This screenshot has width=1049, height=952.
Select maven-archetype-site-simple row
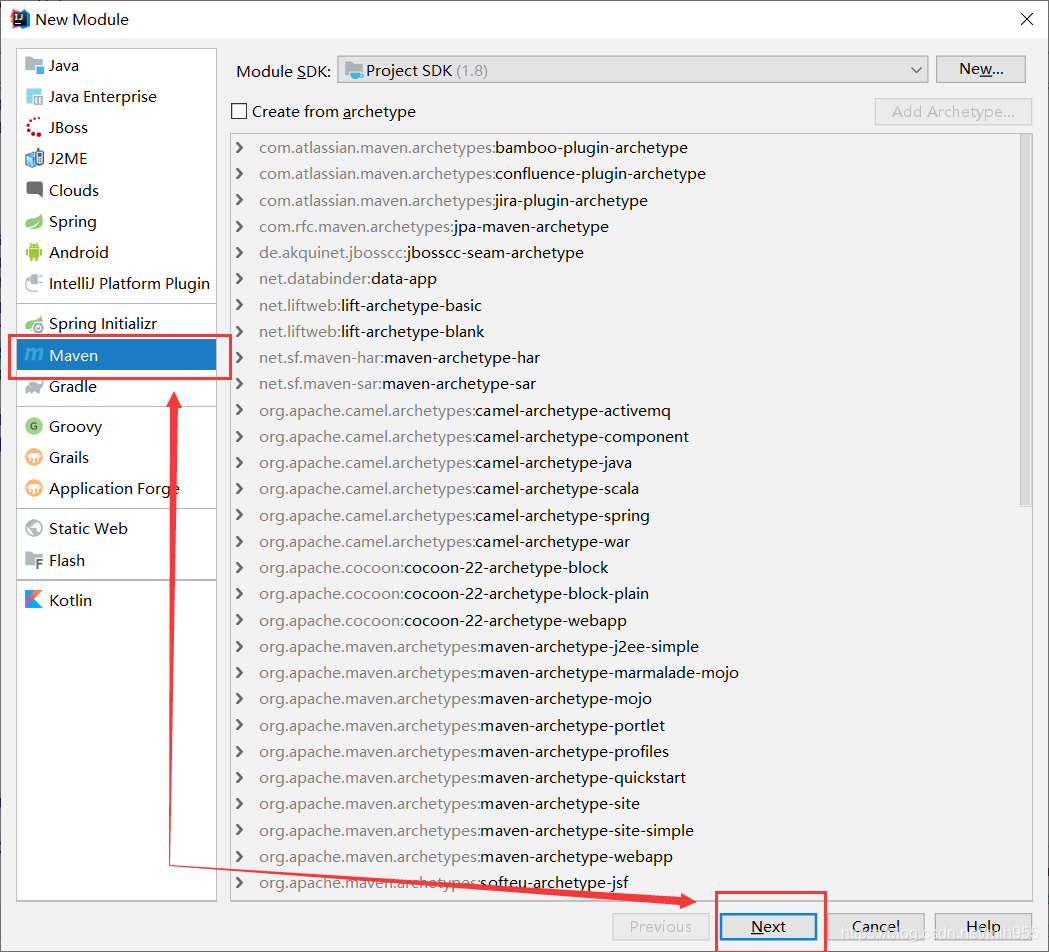click(625, 830)
